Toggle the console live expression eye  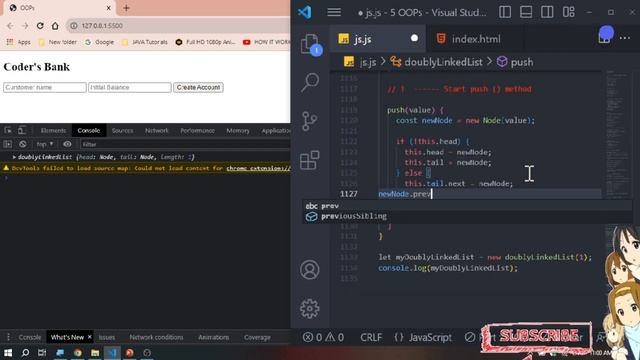click(x=67, y=144)
